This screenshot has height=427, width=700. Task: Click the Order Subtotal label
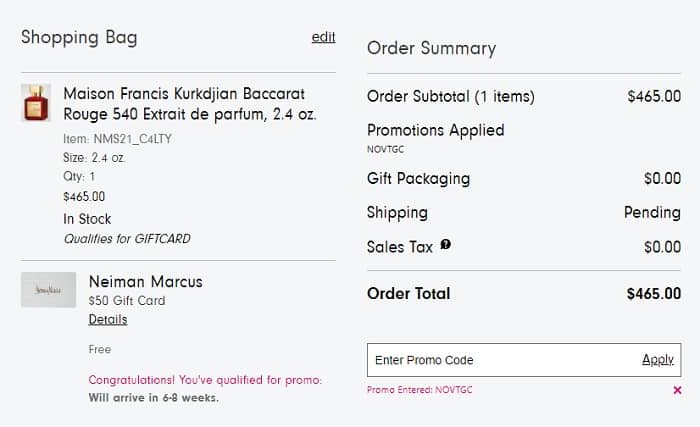point(451,97)
